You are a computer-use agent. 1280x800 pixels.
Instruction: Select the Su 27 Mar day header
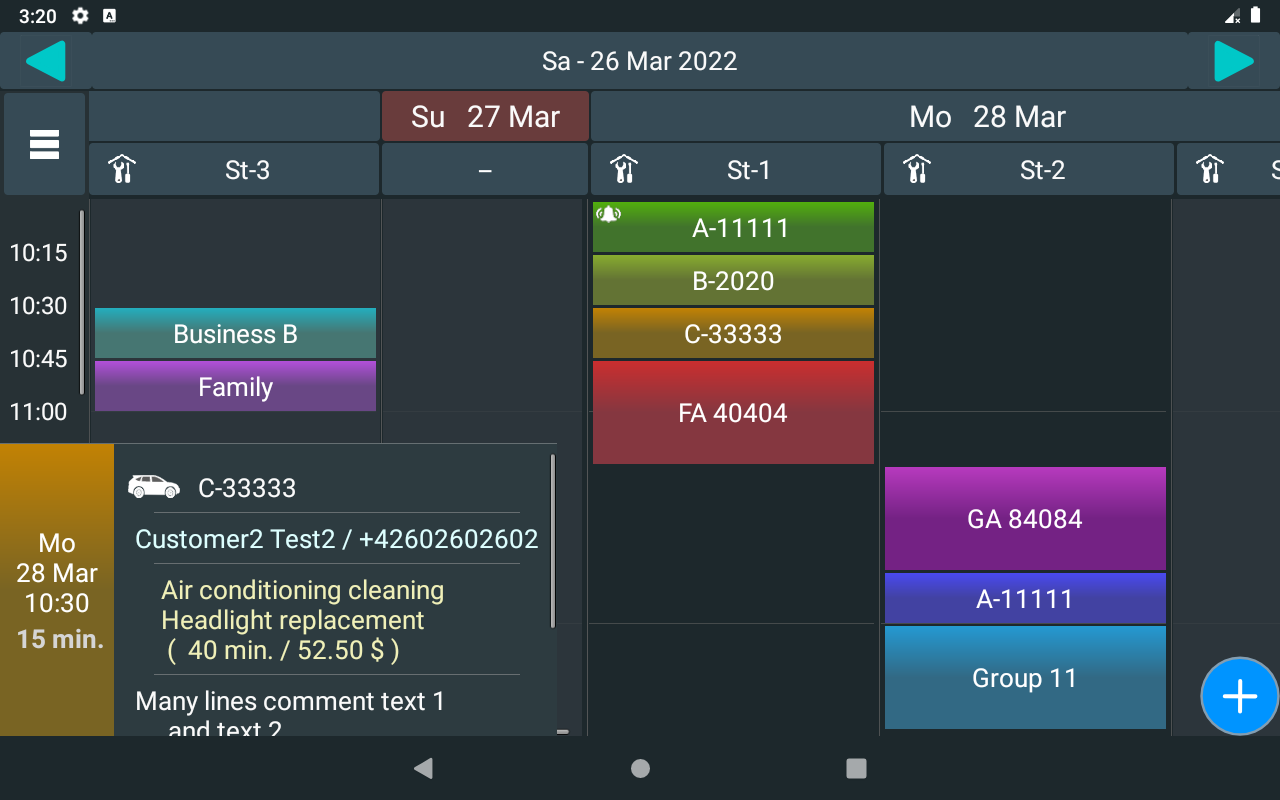tap(486, 117)
